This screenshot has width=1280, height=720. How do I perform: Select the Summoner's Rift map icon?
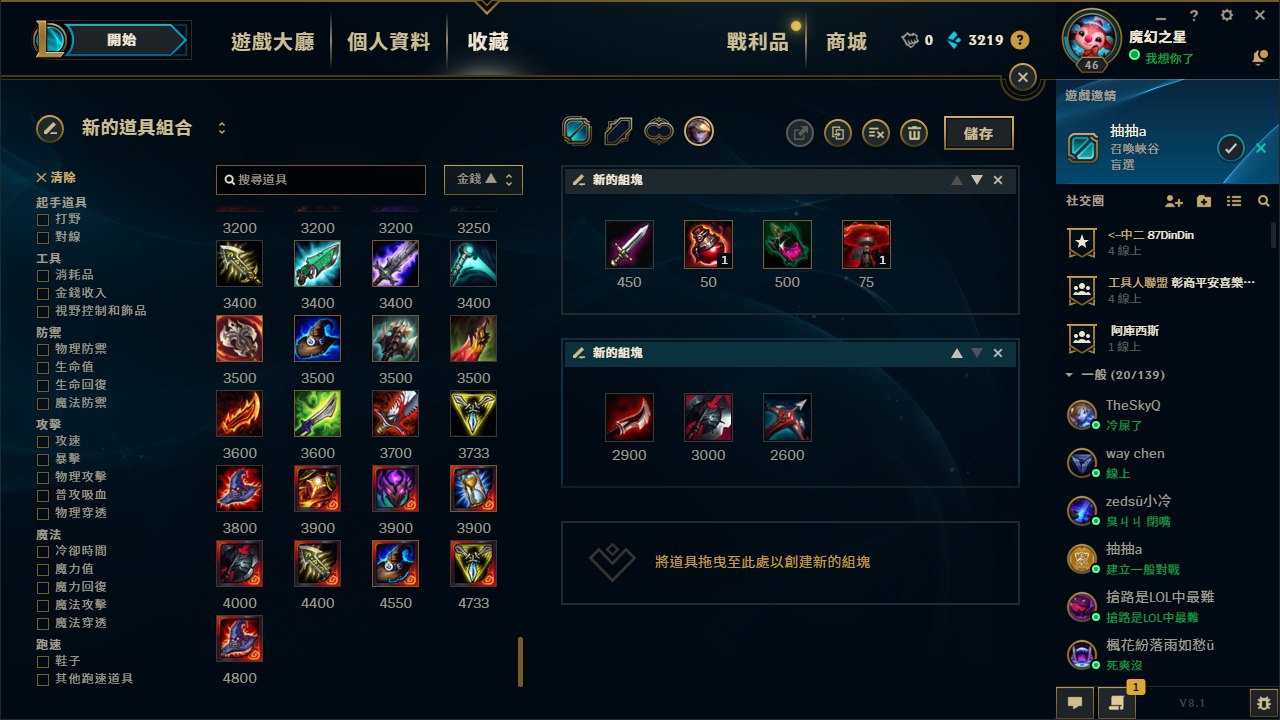[577, 130]
